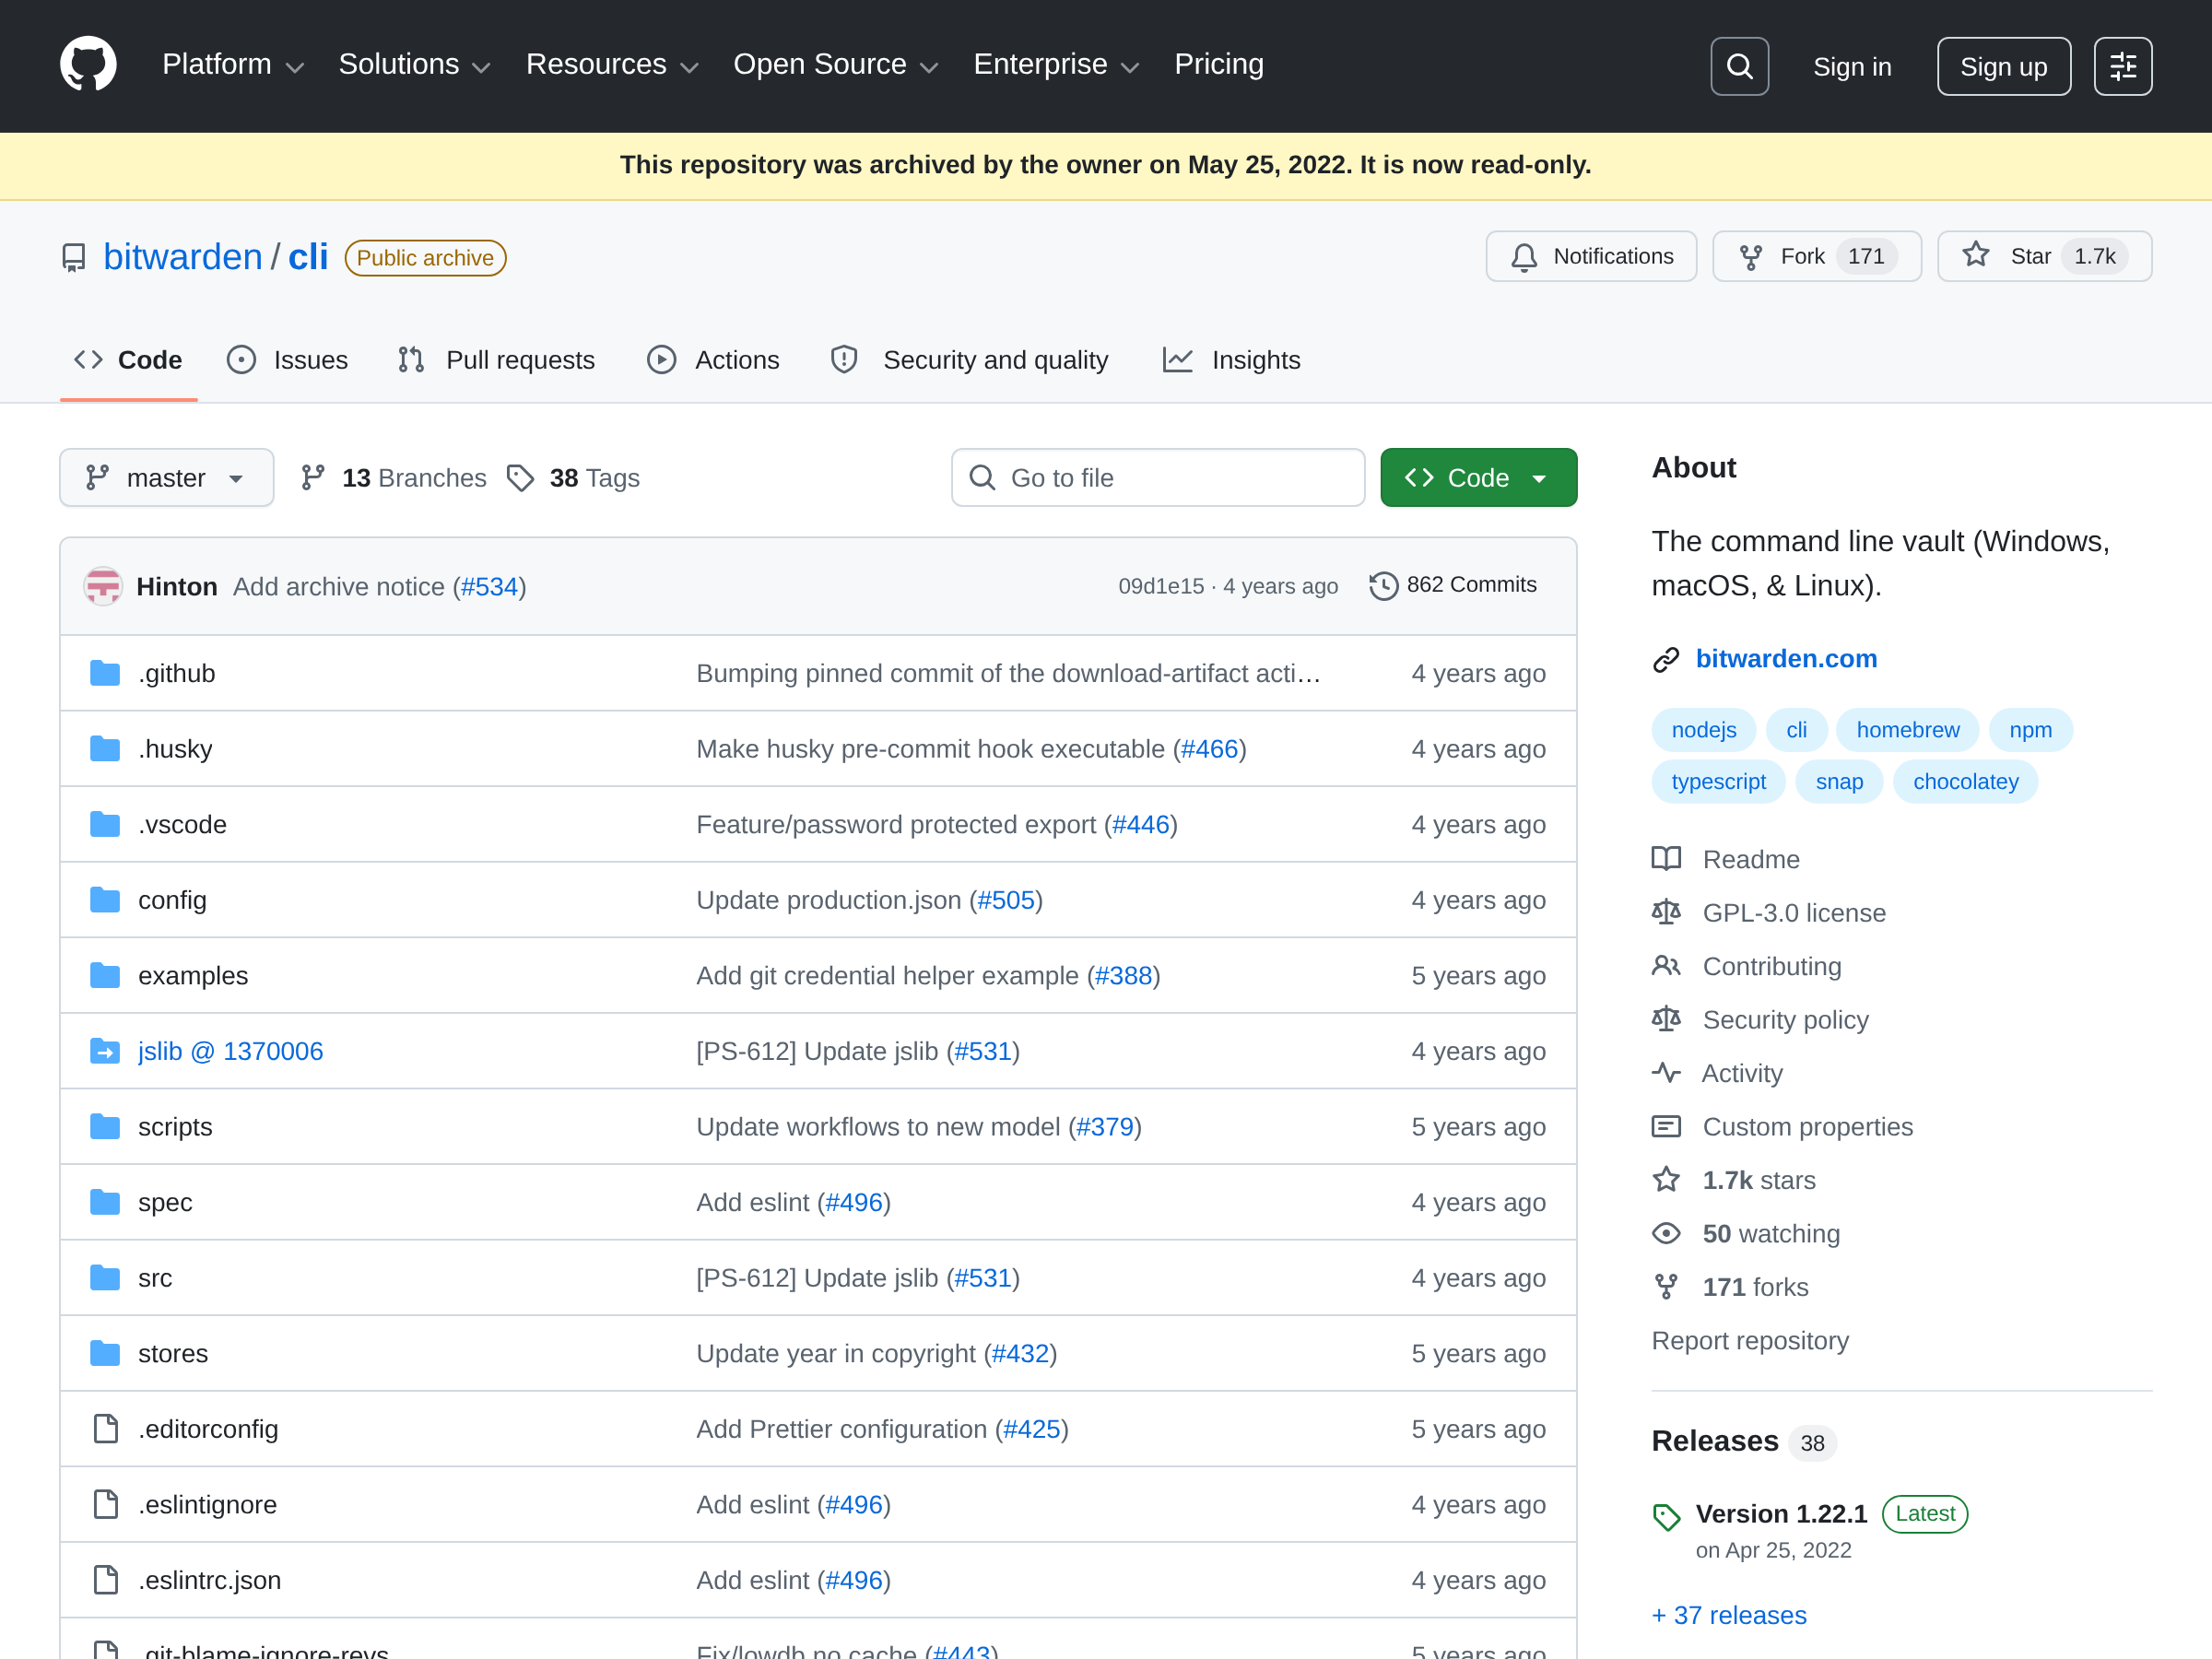Image resolution: width=2212 pixels, height=1659 pixels.
Task: Click Hinton's avatar thumbnail
Action: click(x=103, y=586)
